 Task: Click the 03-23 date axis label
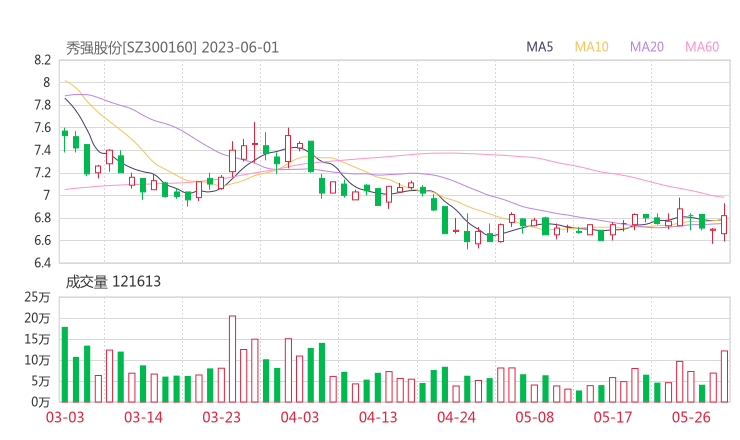pos(221,417)
